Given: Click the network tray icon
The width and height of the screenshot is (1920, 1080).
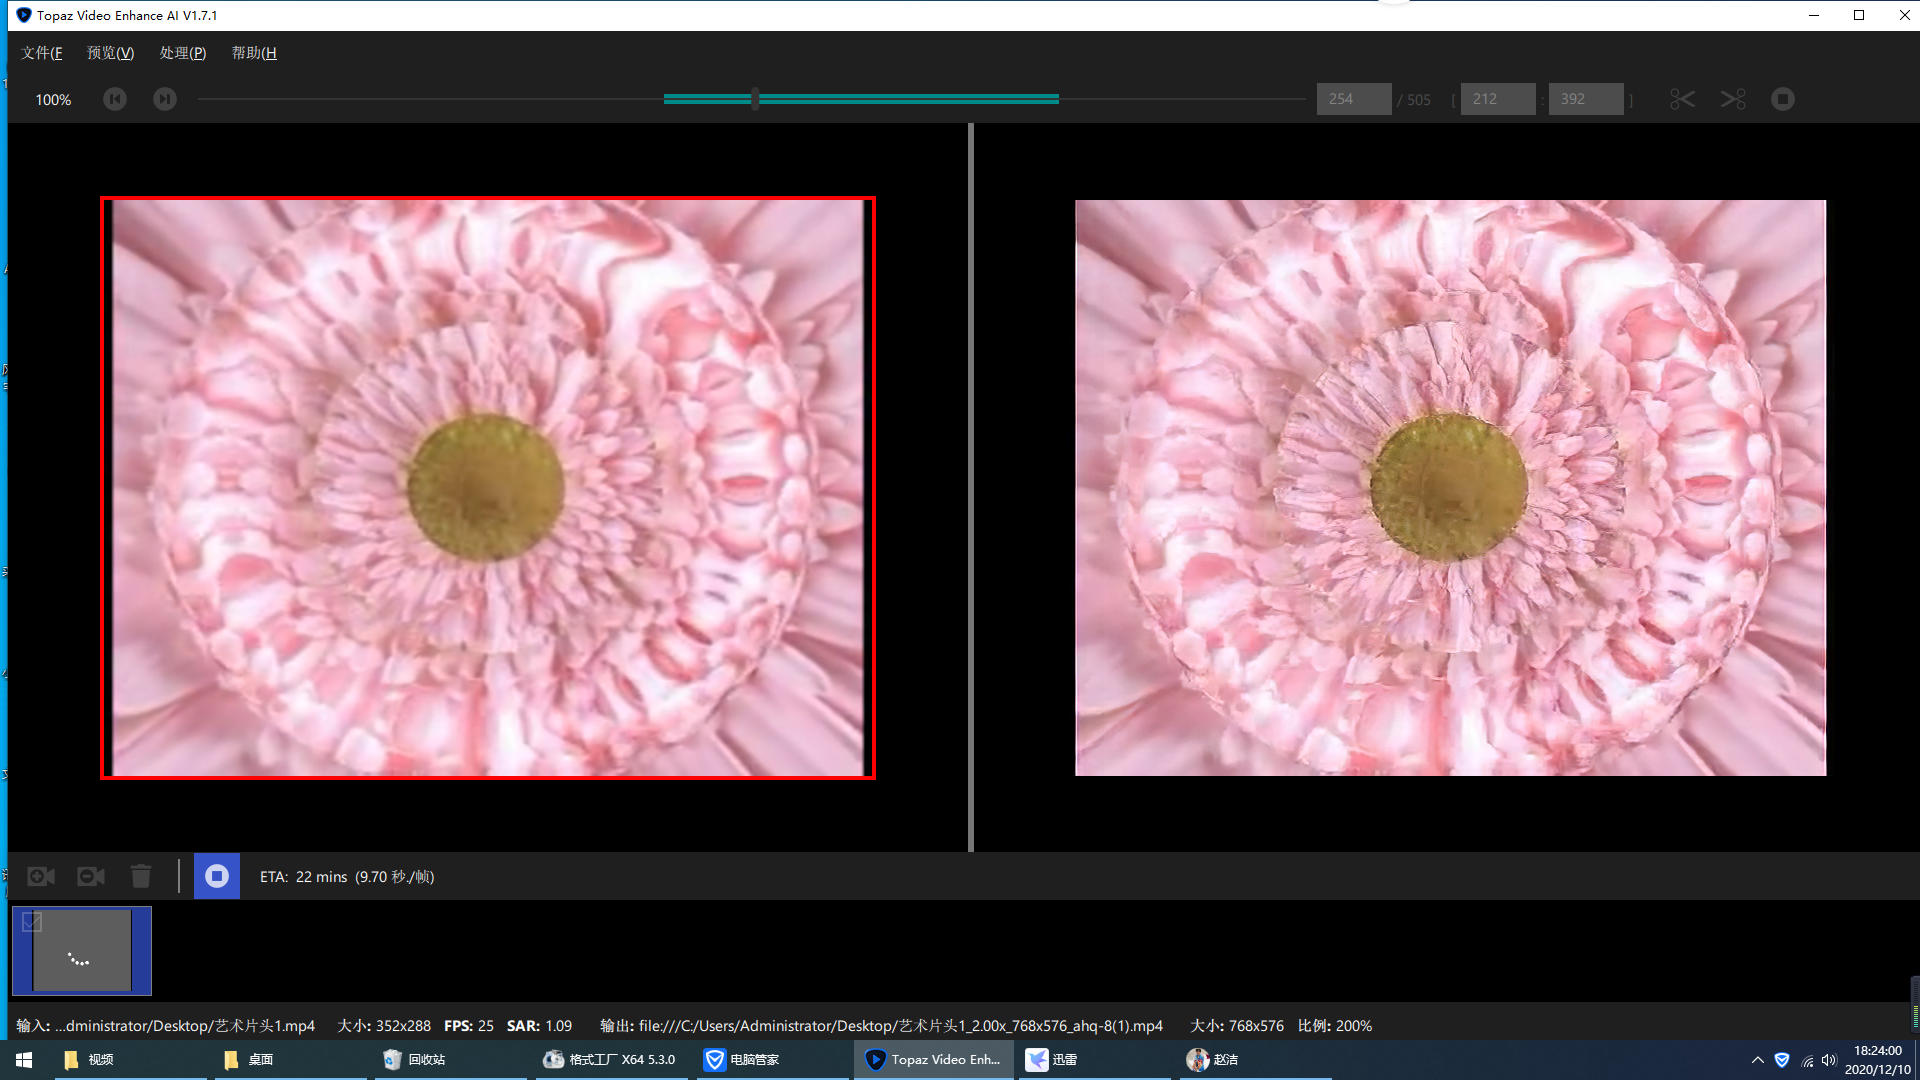Looking at the screenshot, I should pyautogui.click(x=1806, y=1060).
